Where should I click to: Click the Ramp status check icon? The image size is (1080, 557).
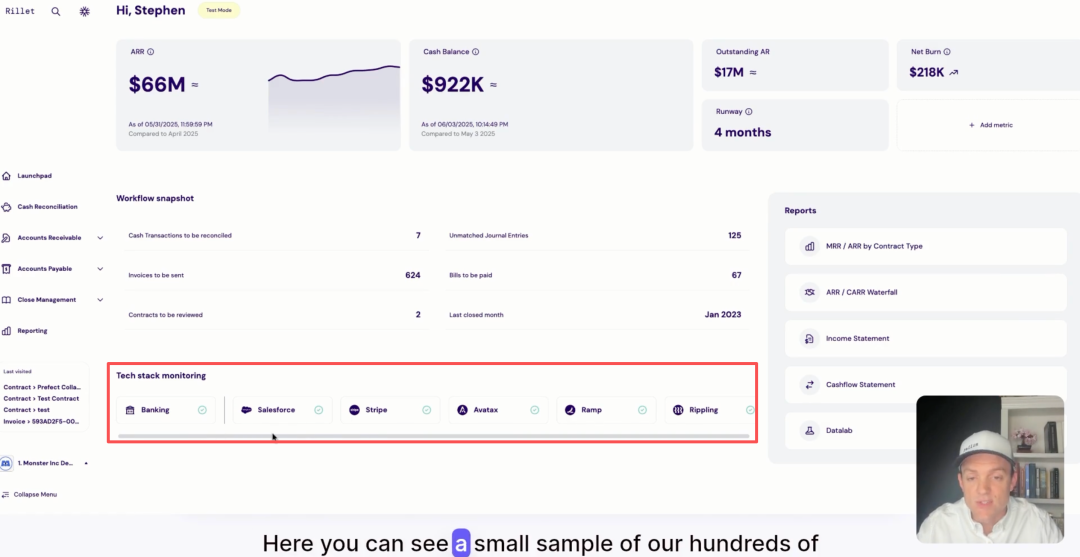click(642, 410)
